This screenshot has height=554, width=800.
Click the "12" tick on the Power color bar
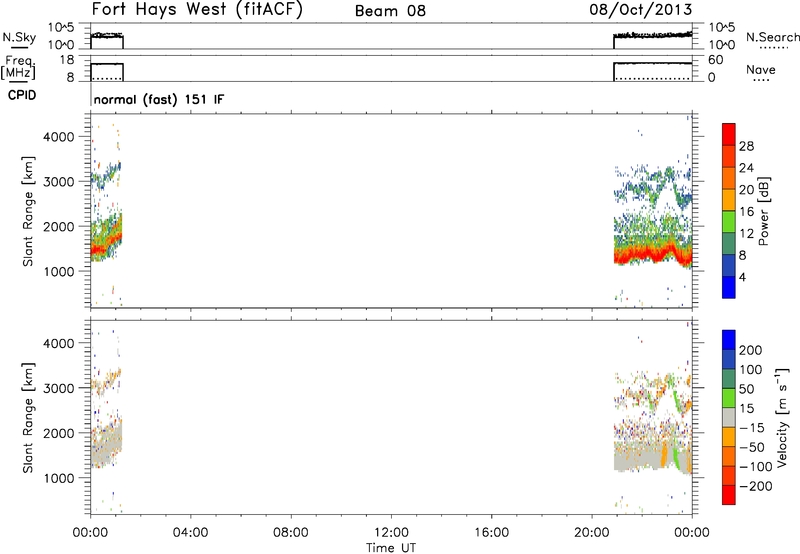tap(746, 234)
